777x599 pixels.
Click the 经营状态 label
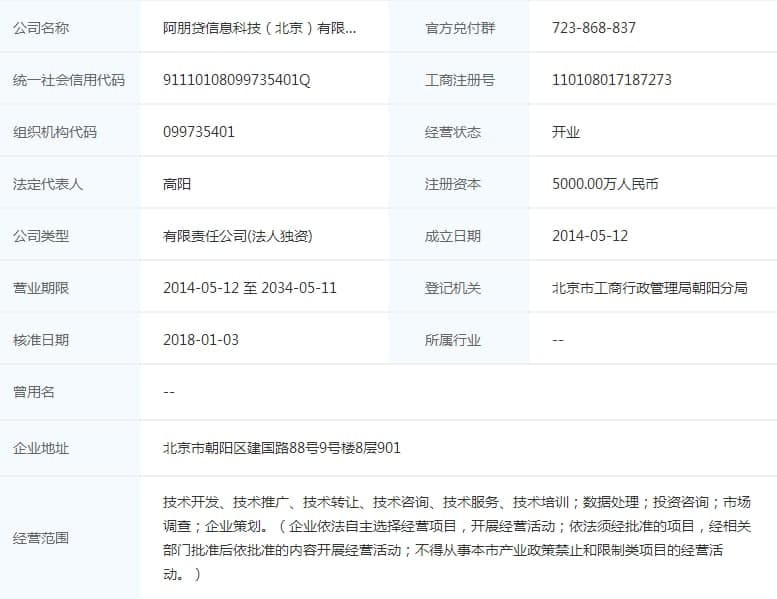pos(453,132)
